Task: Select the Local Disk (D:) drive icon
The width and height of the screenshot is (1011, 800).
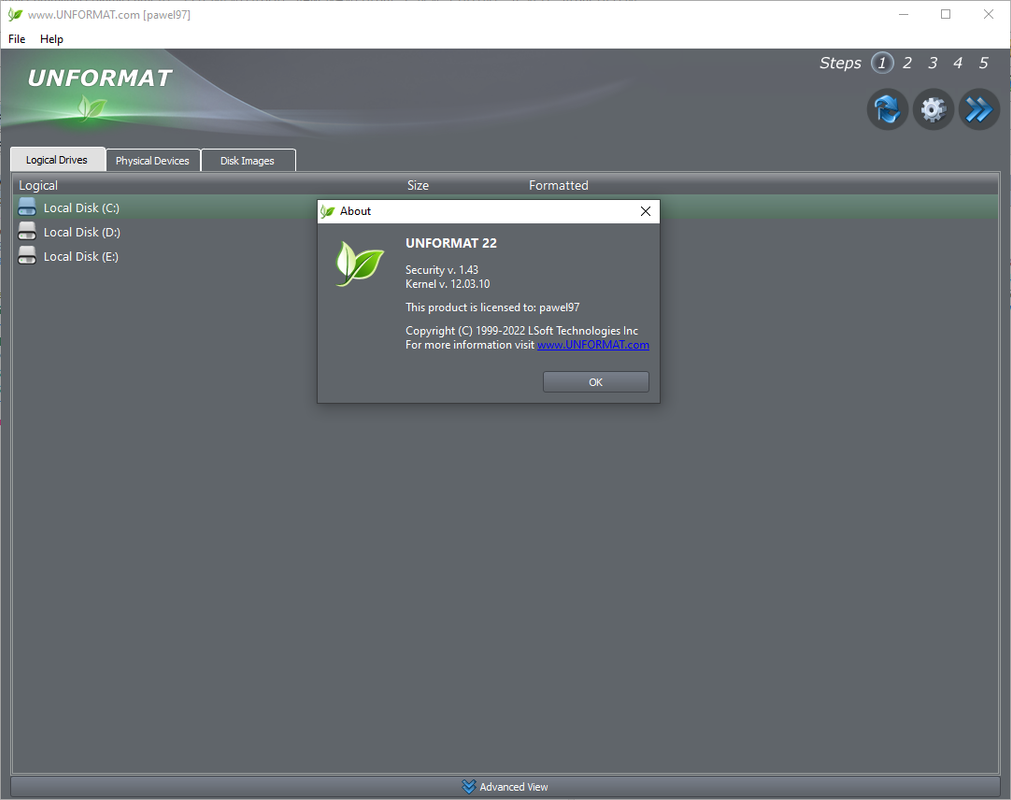Action: click(x=27, y=231)
